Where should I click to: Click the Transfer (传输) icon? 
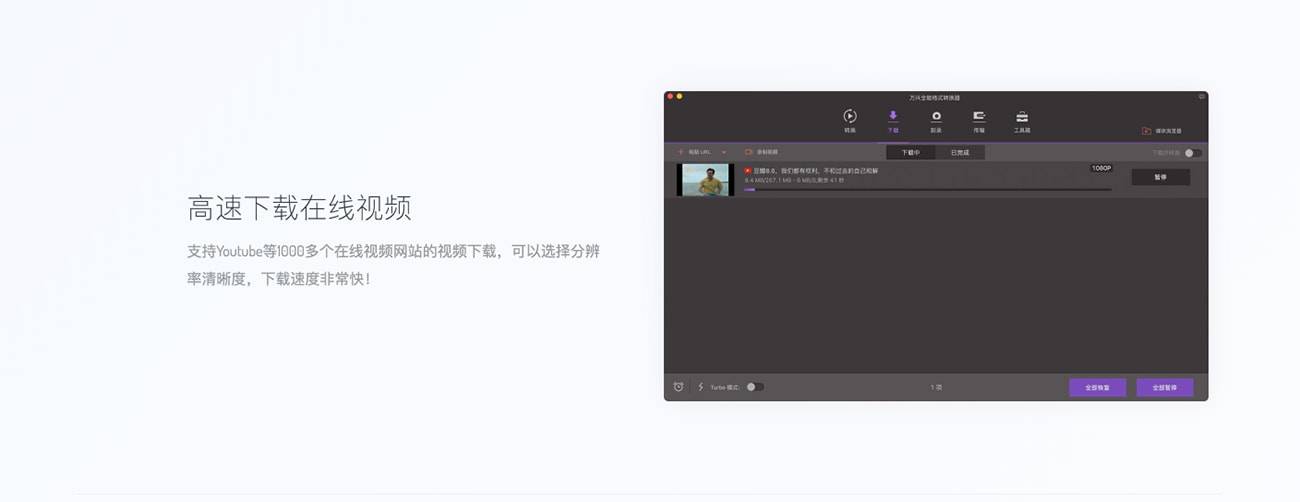(x=979, y=117)
